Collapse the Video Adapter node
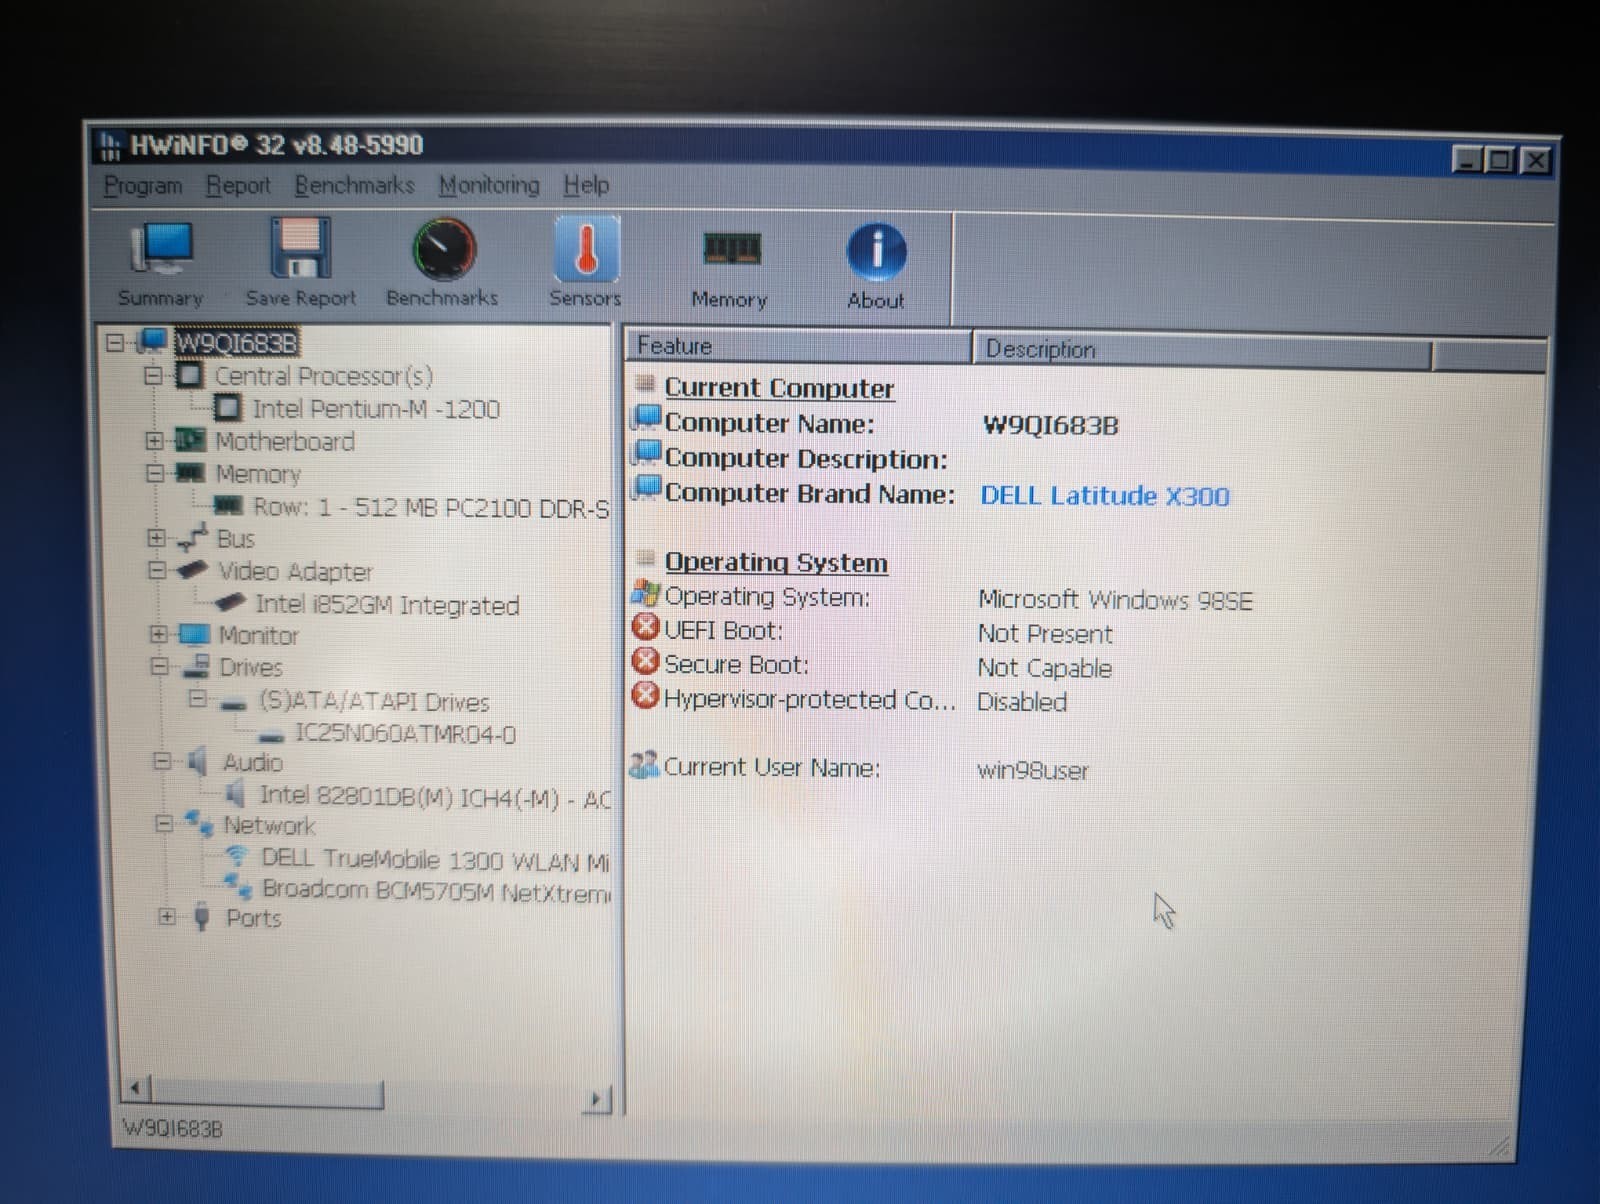The width and height of the screenshot is (1600, 1204). 156,570
